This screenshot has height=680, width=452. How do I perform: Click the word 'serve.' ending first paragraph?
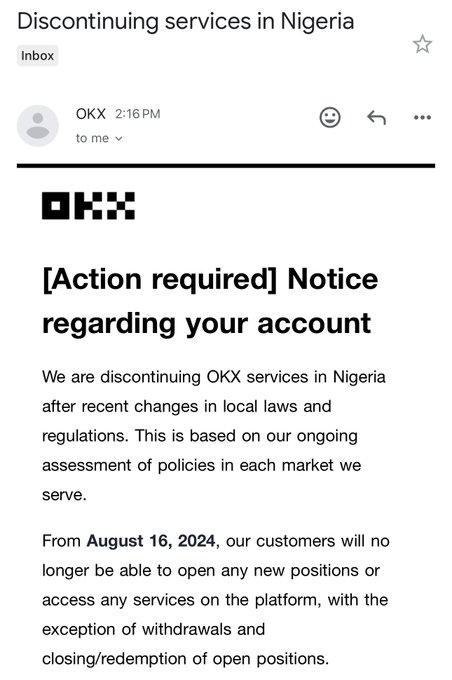[64, 495]
